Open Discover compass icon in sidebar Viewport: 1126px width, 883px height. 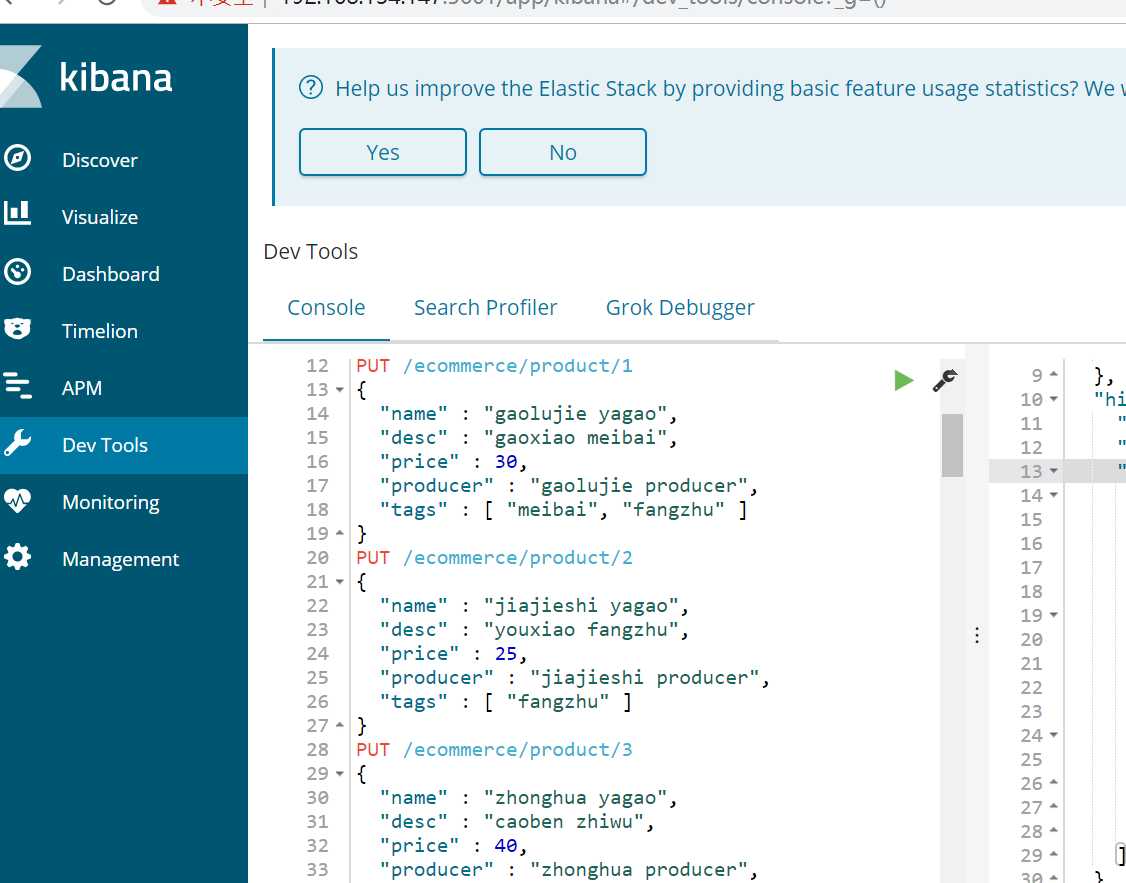tap(17, 158)
